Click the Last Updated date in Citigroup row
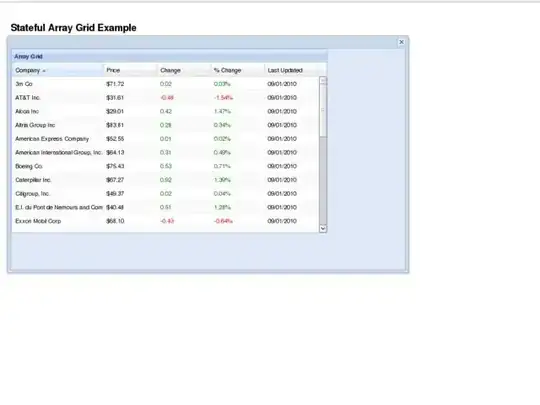 pyautogui.click(x=282, y=194)
